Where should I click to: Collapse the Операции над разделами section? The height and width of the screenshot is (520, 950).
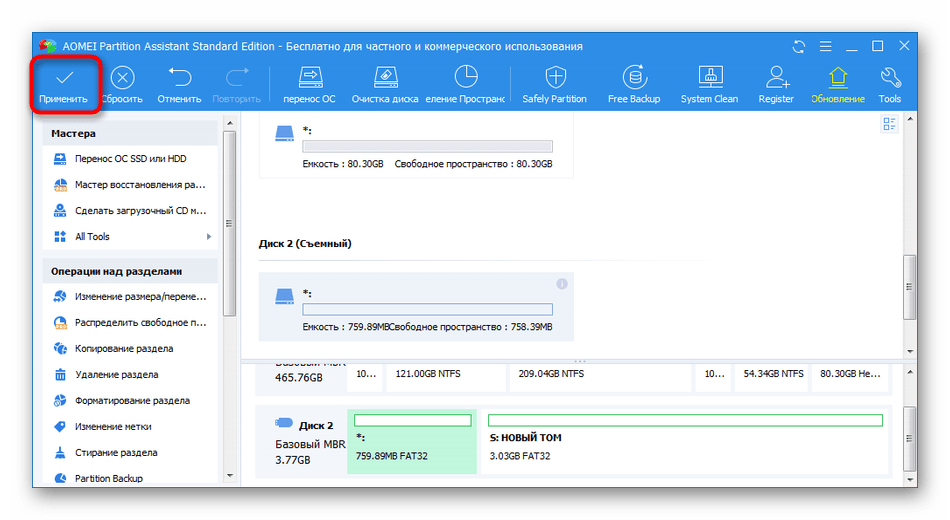tap(132, 271)
